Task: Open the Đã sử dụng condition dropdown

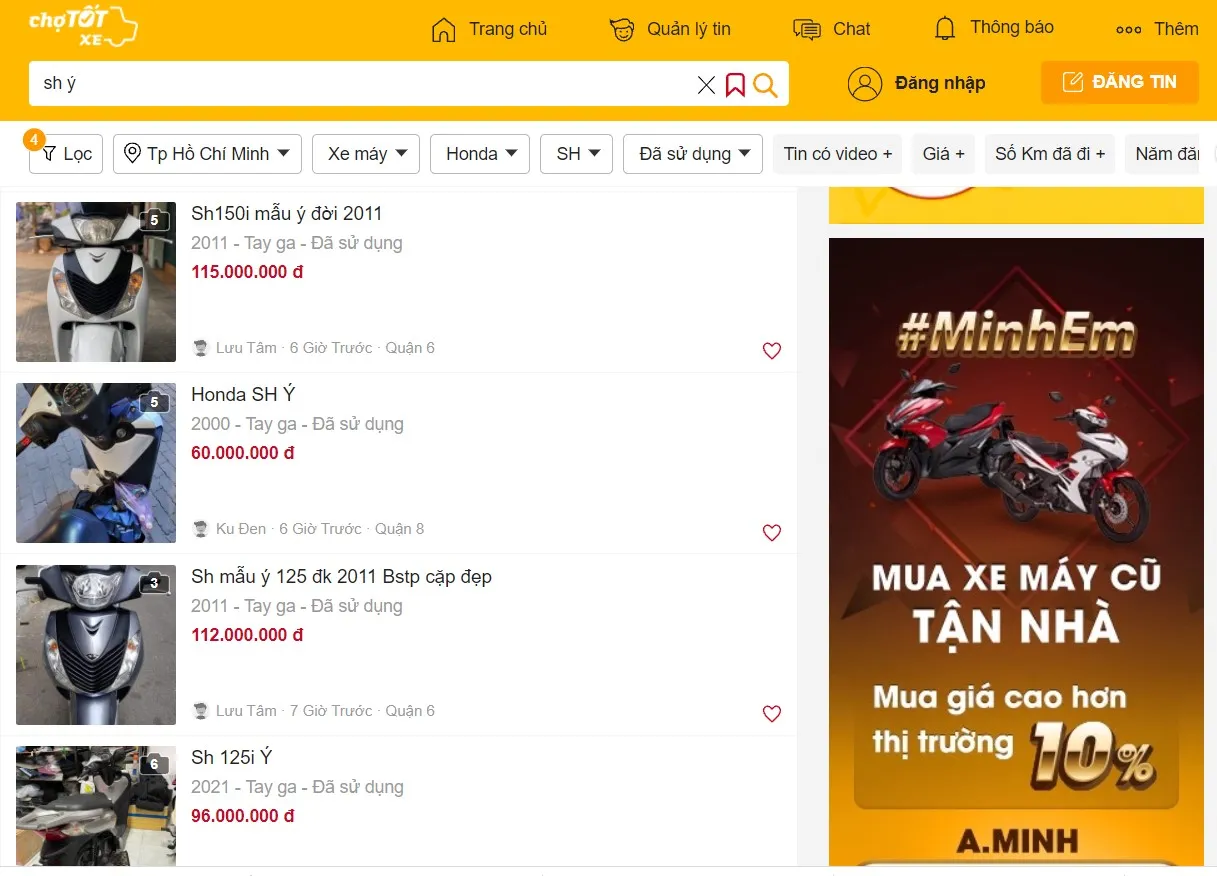Action: tap(692, 154)
